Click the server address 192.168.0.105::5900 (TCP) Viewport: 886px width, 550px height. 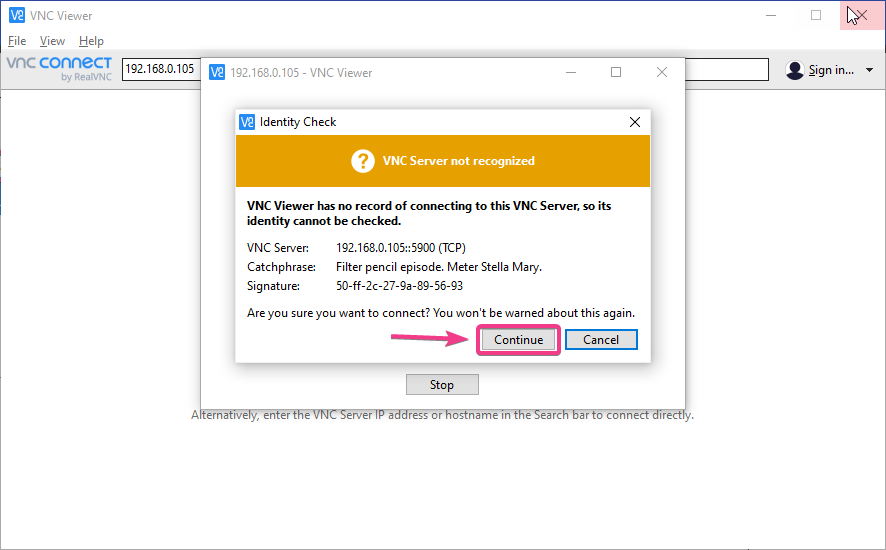click(x=401, y=248)
